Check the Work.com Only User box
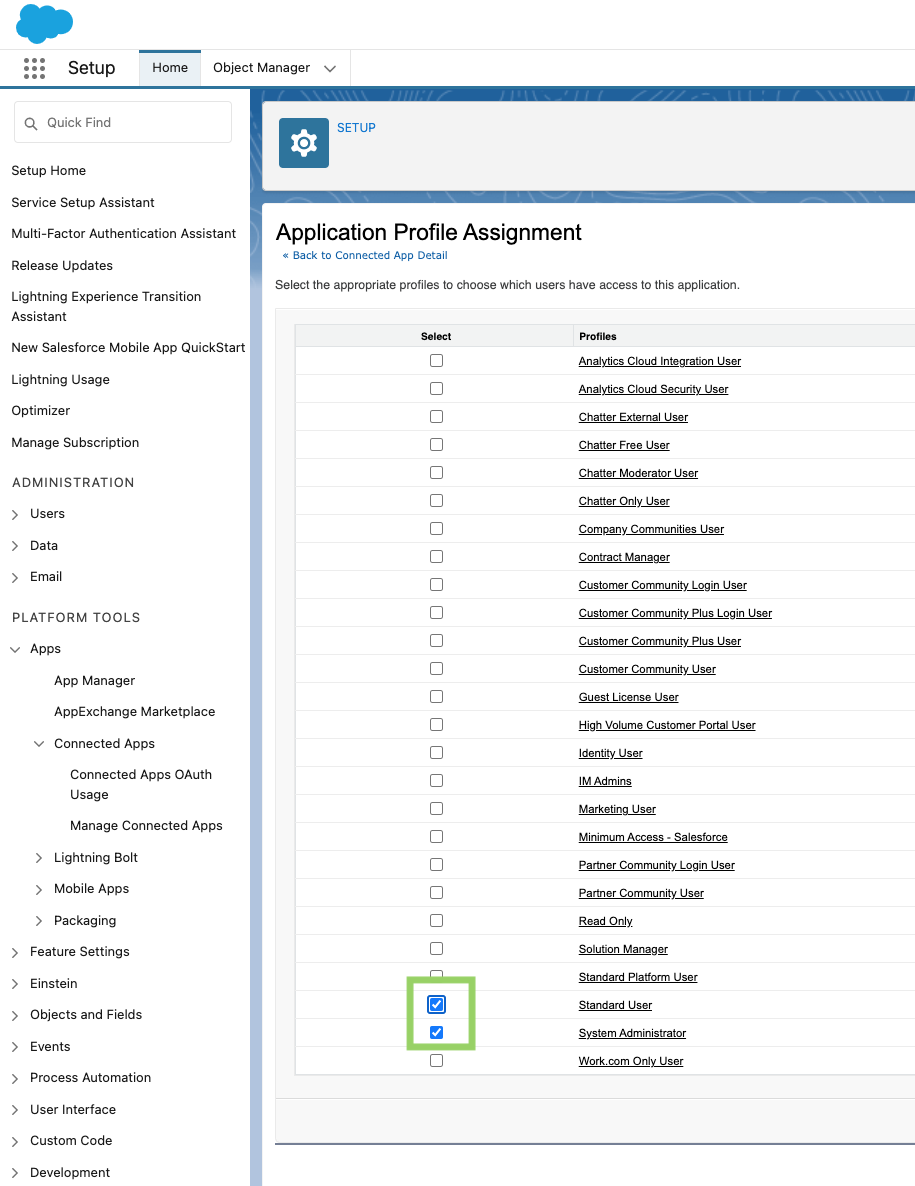Image resolution: width=915 pixels, height=1186 pixels. point(436,1060)
